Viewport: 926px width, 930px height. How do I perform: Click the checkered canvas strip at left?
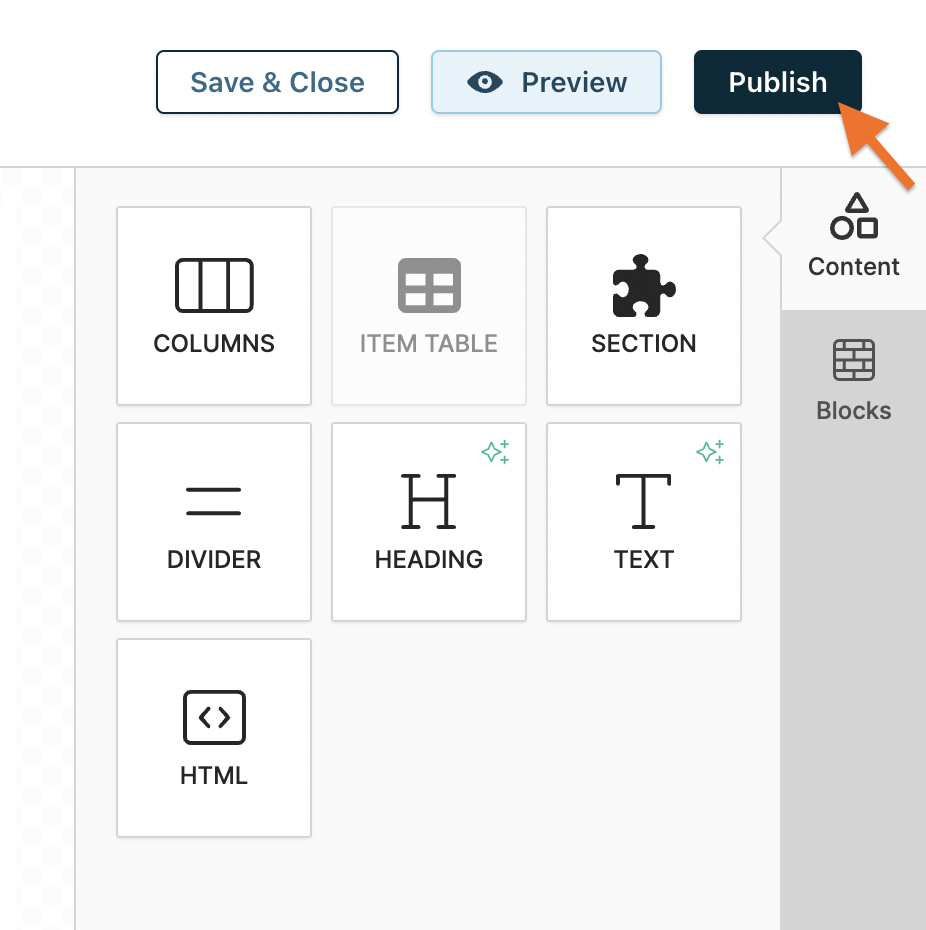(x=37, y=550)
